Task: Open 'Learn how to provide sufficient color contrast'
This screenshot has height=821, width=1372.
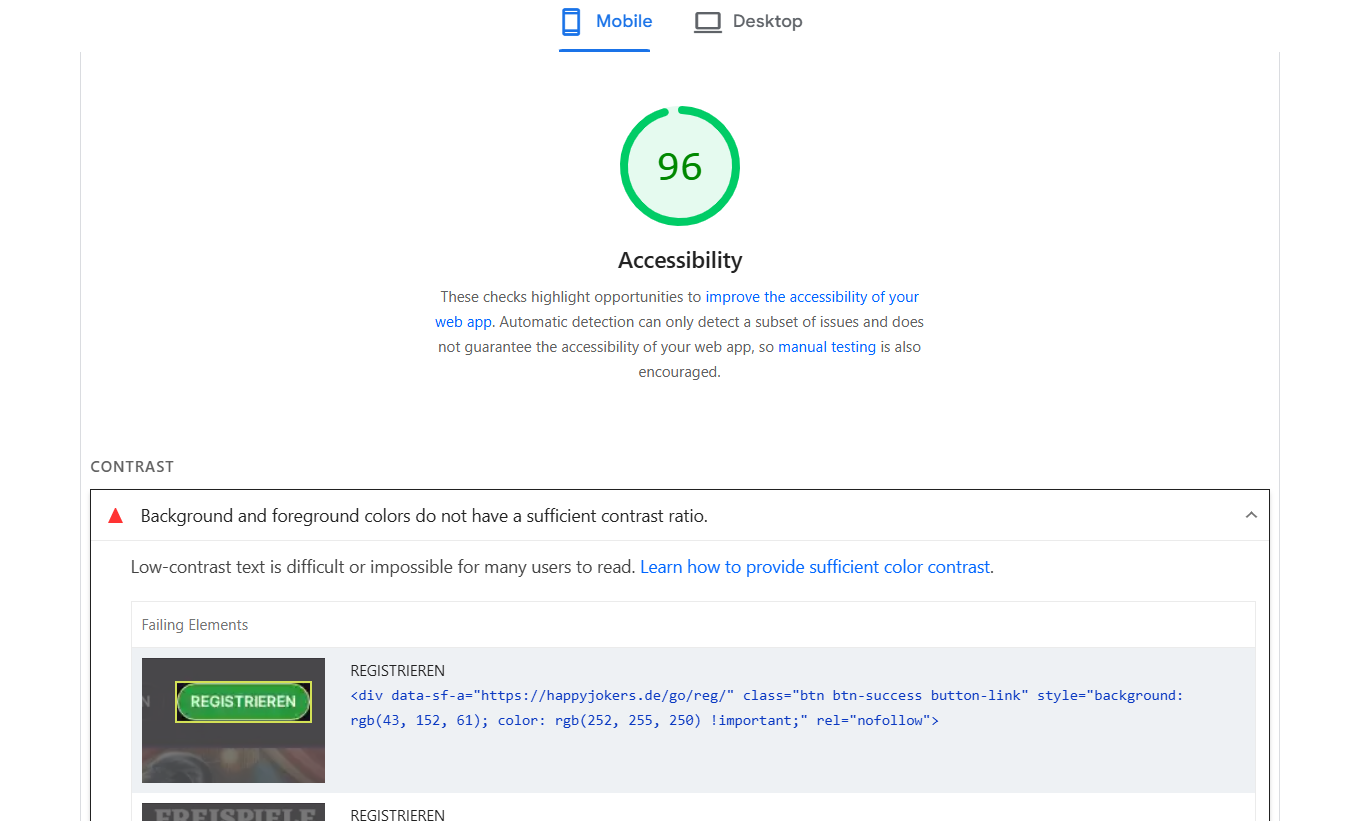Action: point(815,567)
